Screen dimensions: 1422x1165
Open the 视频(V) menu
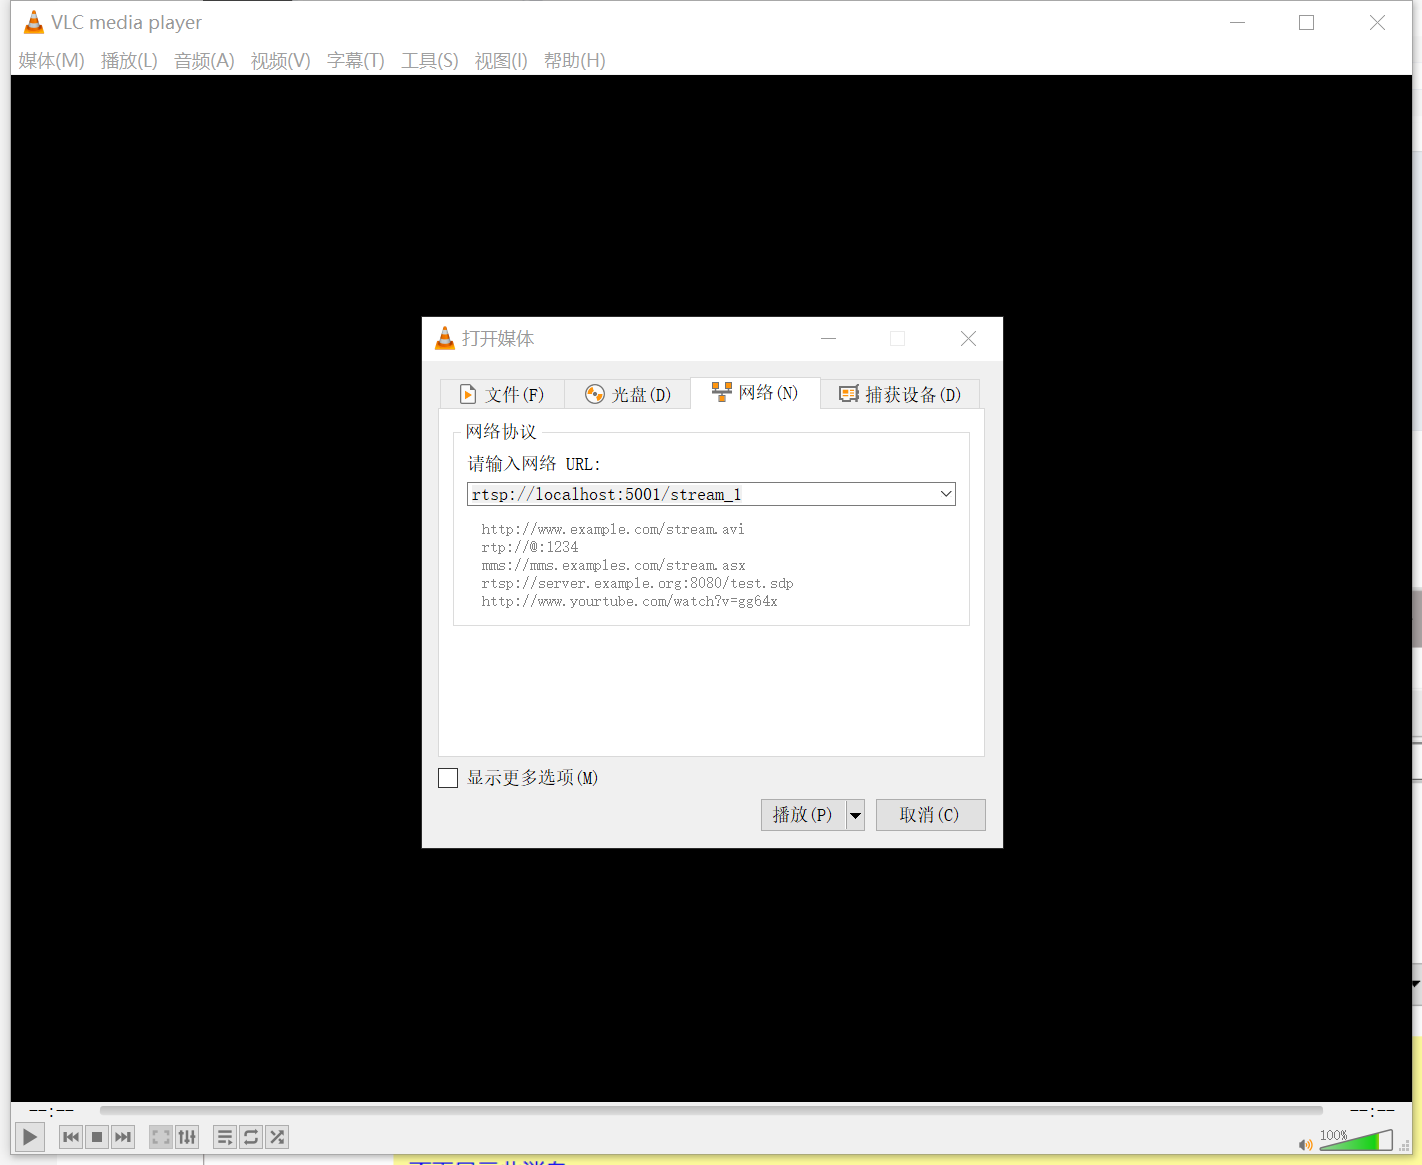coord(280,61)
